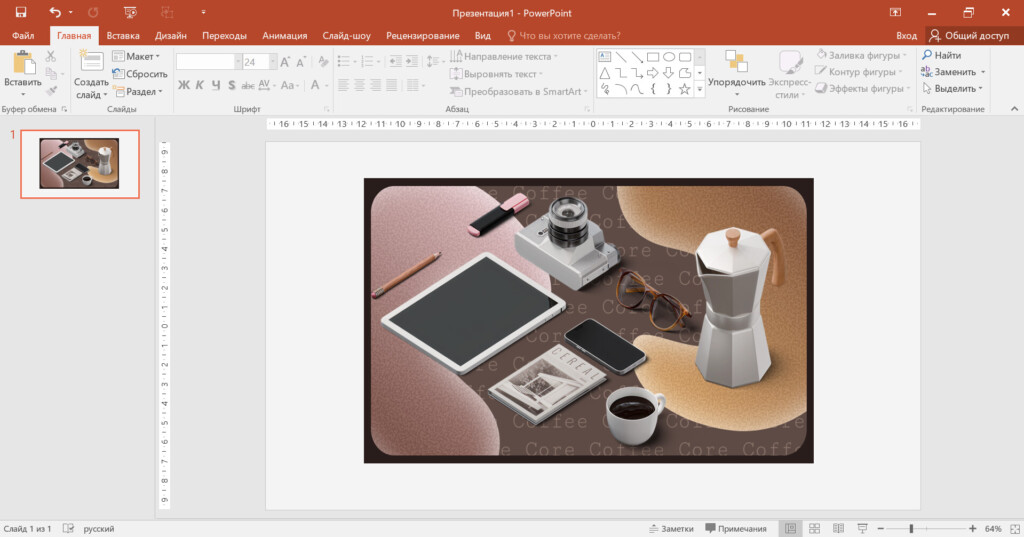Toggle Заметки notes pane
Screen dimensions: 1024x537
(670, 528)
